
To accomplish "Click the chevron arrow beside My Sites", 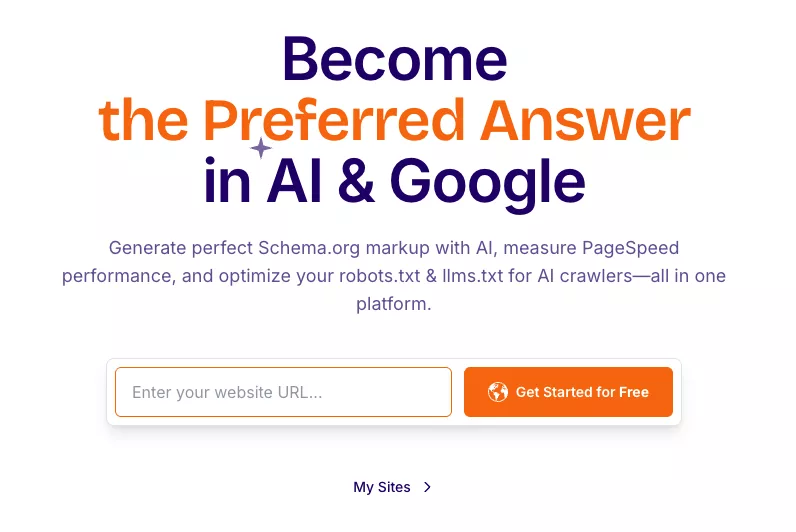I will click(428, 487).
